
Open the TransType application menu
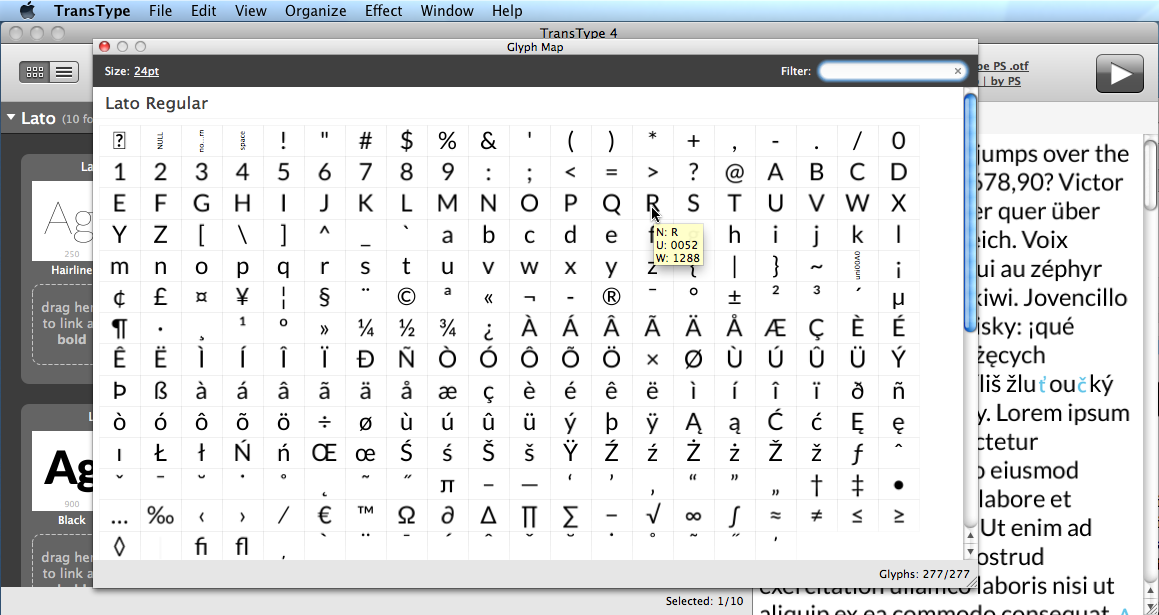click(92, 10)
